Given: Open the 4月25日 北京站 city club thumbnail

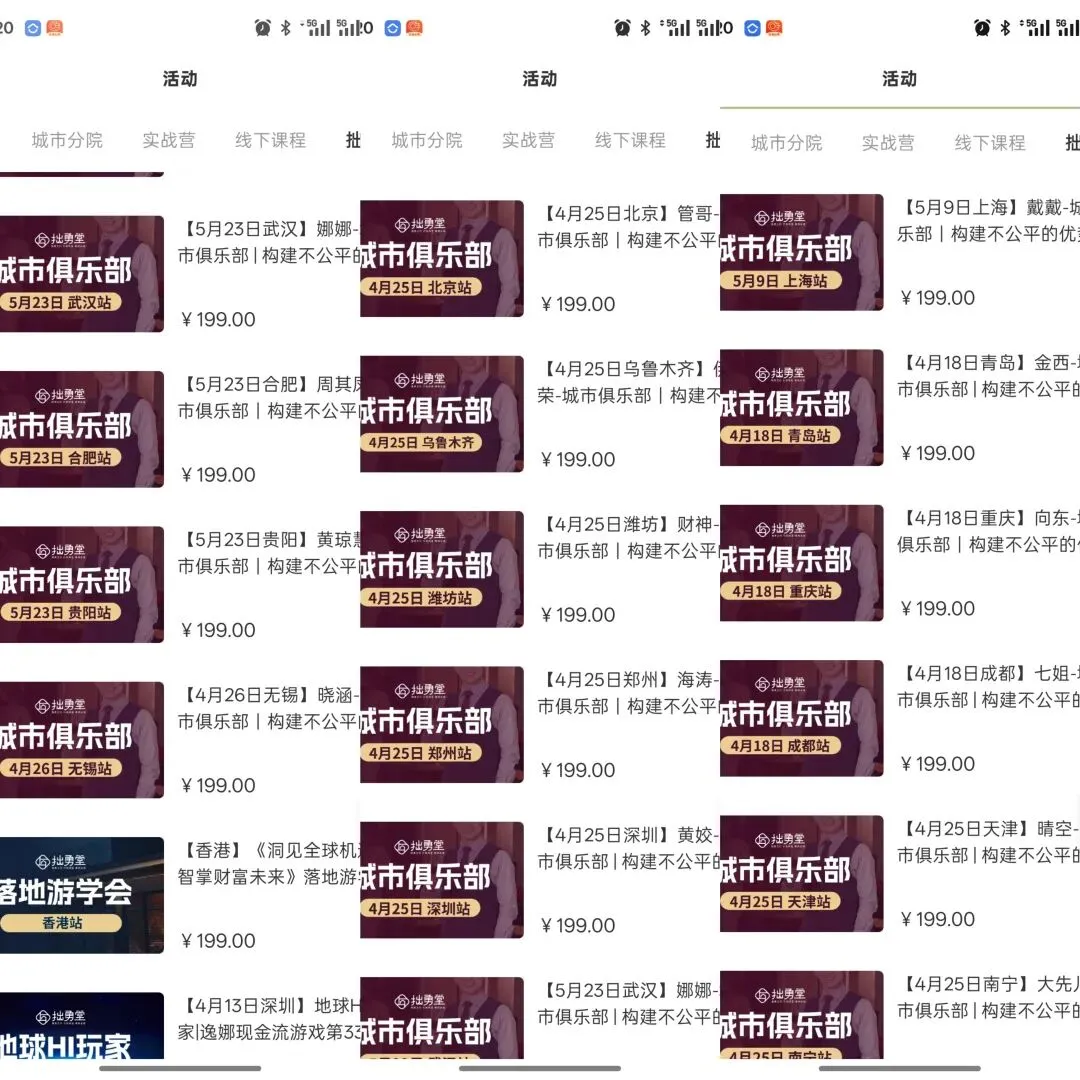Looking at the screenshot, I should click(x=442, y=258).
